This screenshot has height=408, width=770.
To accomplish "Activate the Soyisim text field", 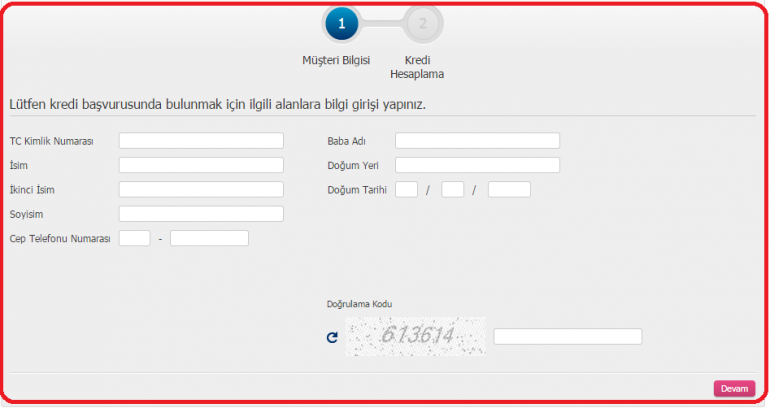I will click(x=201, y=214).
